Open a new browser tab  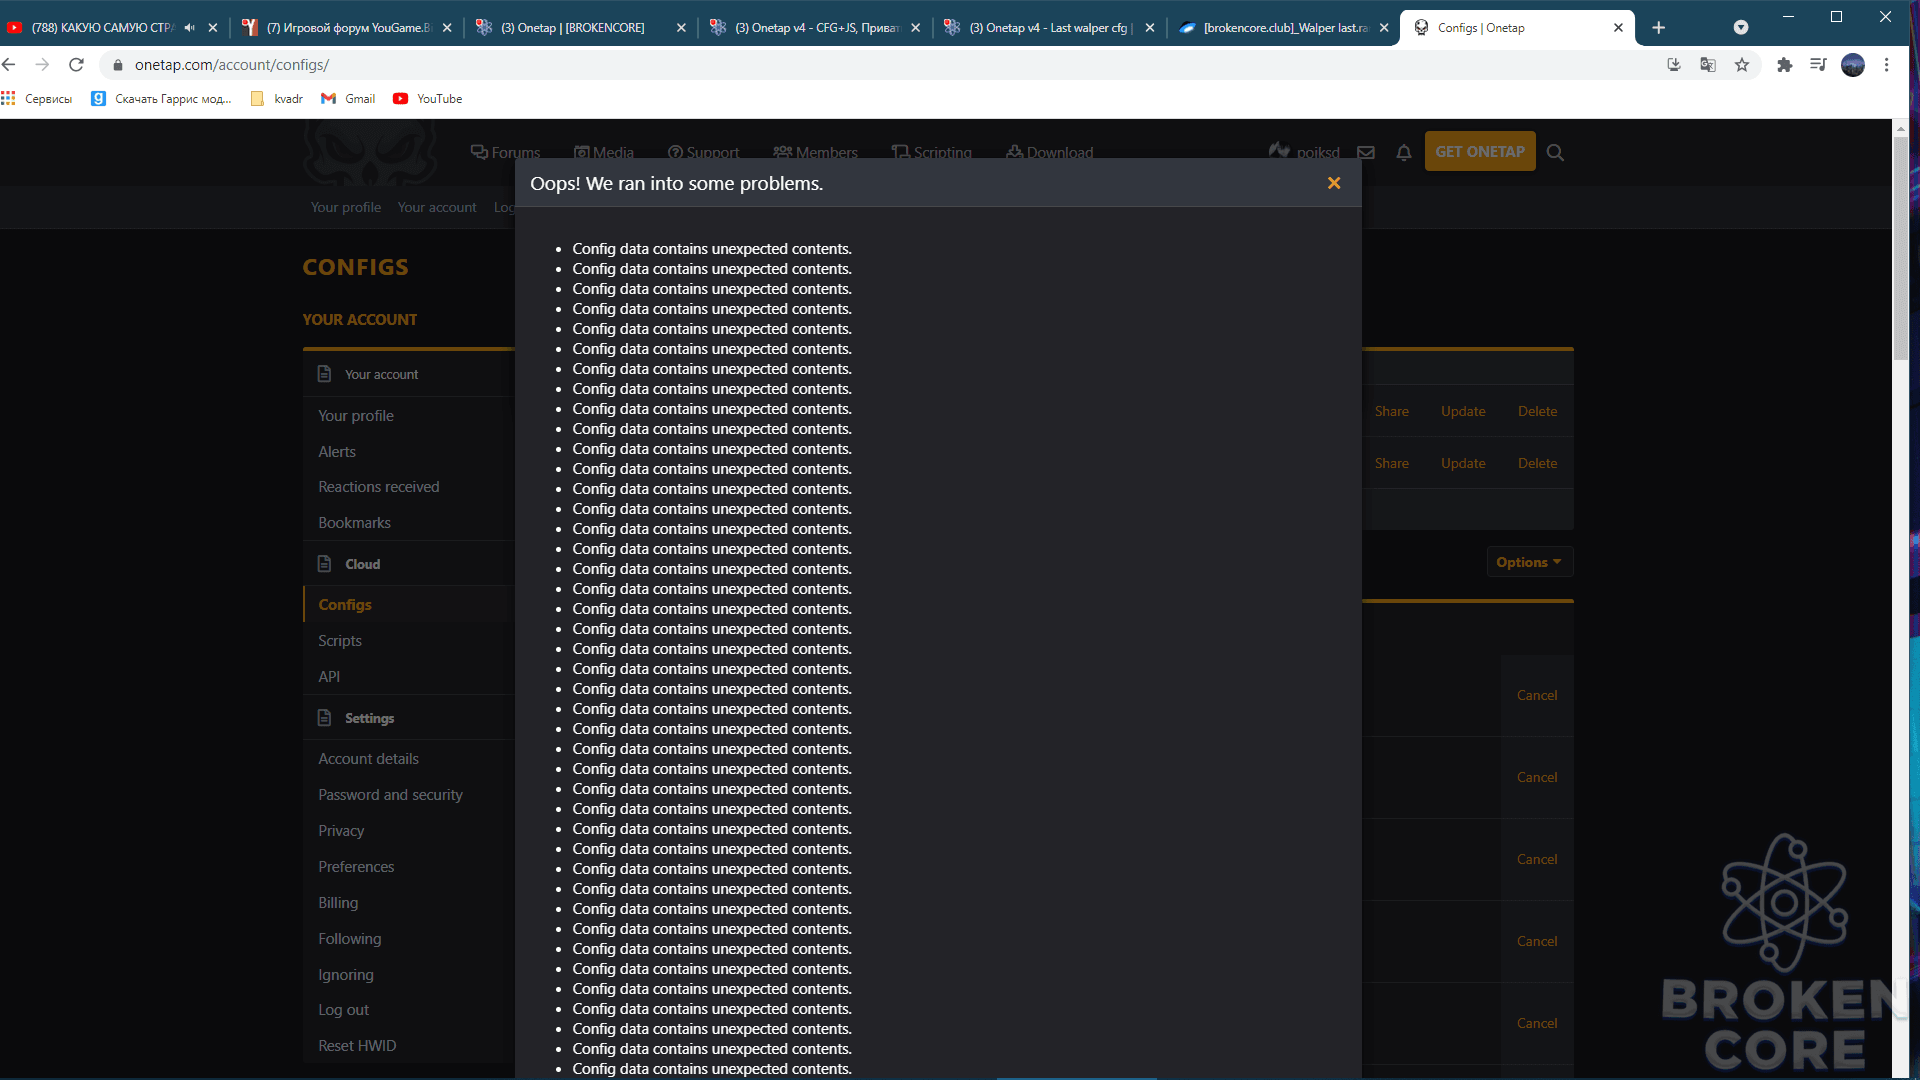point(1659,28)
